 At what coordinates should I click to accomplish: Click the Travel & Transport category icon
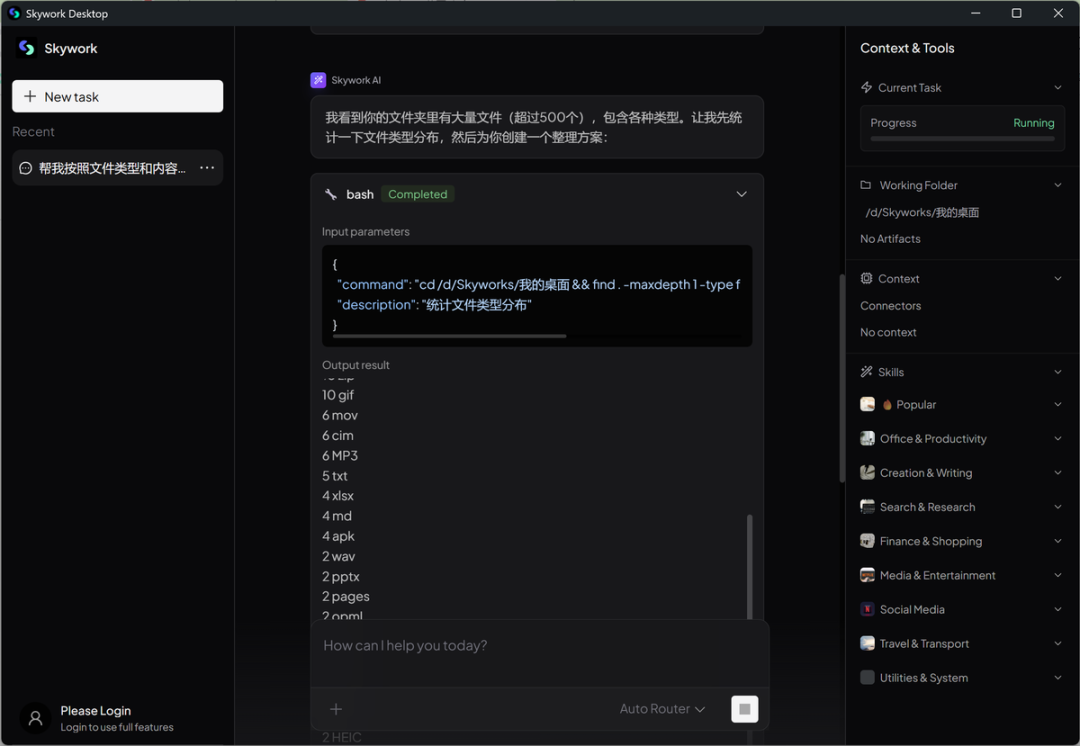tap(868, 643)
